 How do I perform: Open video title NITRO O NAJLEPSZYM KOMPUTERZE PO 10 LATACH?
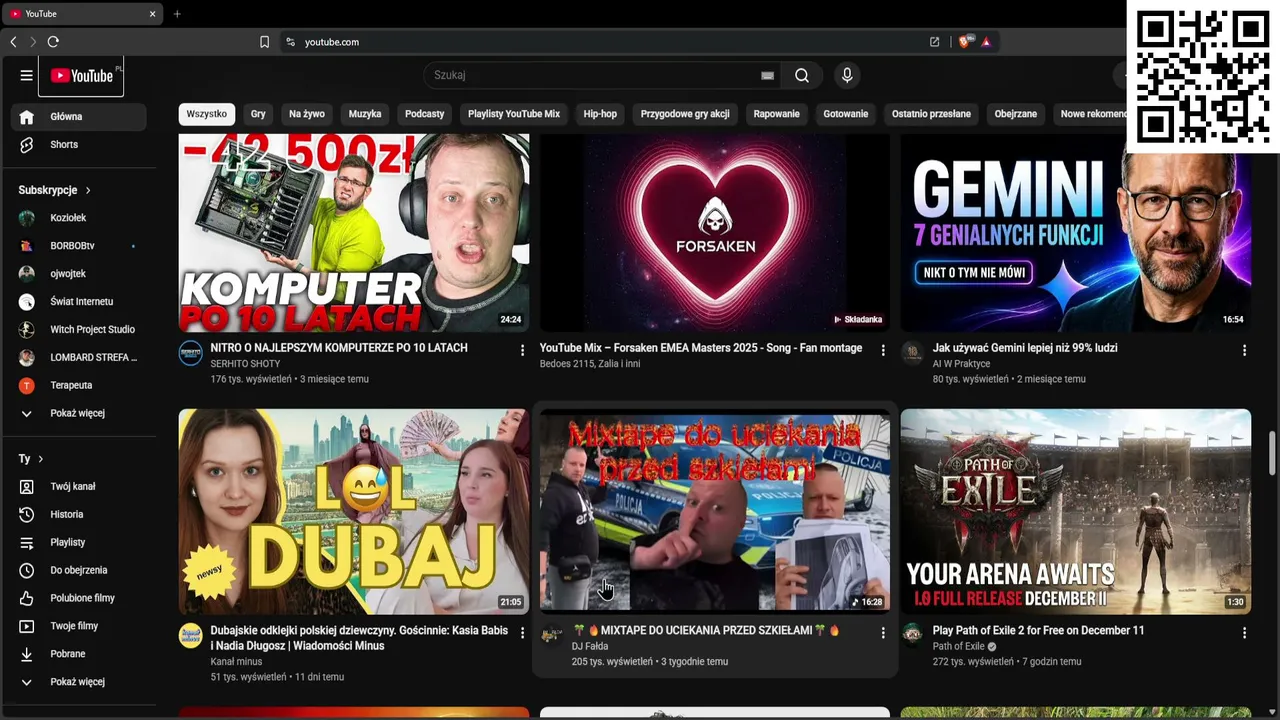(x=339, y=348)
